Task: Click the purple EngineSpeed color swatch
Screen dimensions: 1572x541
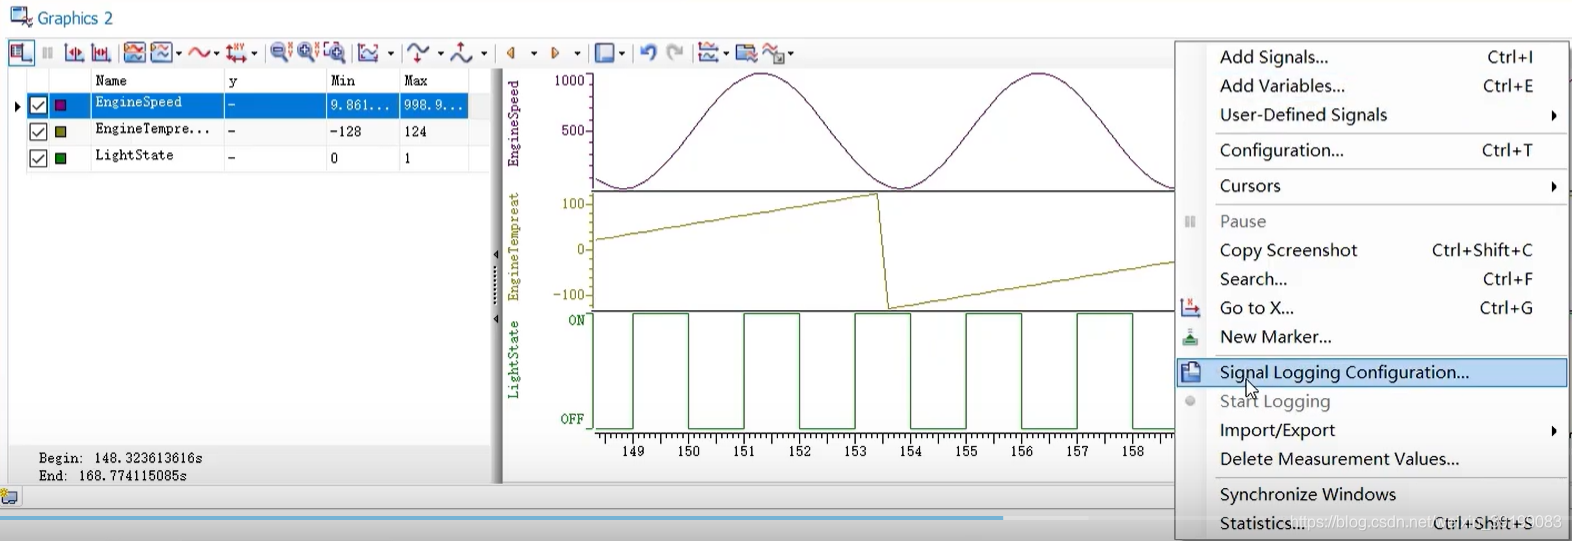Action: click(x=61, y=105)
